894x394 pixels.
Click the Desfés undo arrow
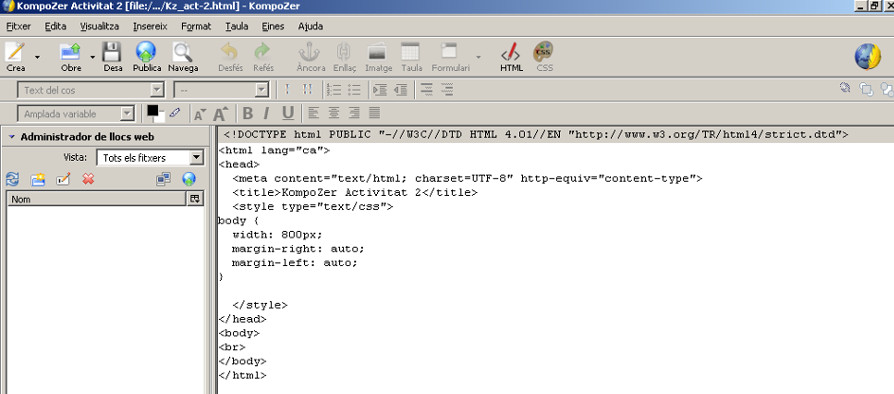(229, 52)
